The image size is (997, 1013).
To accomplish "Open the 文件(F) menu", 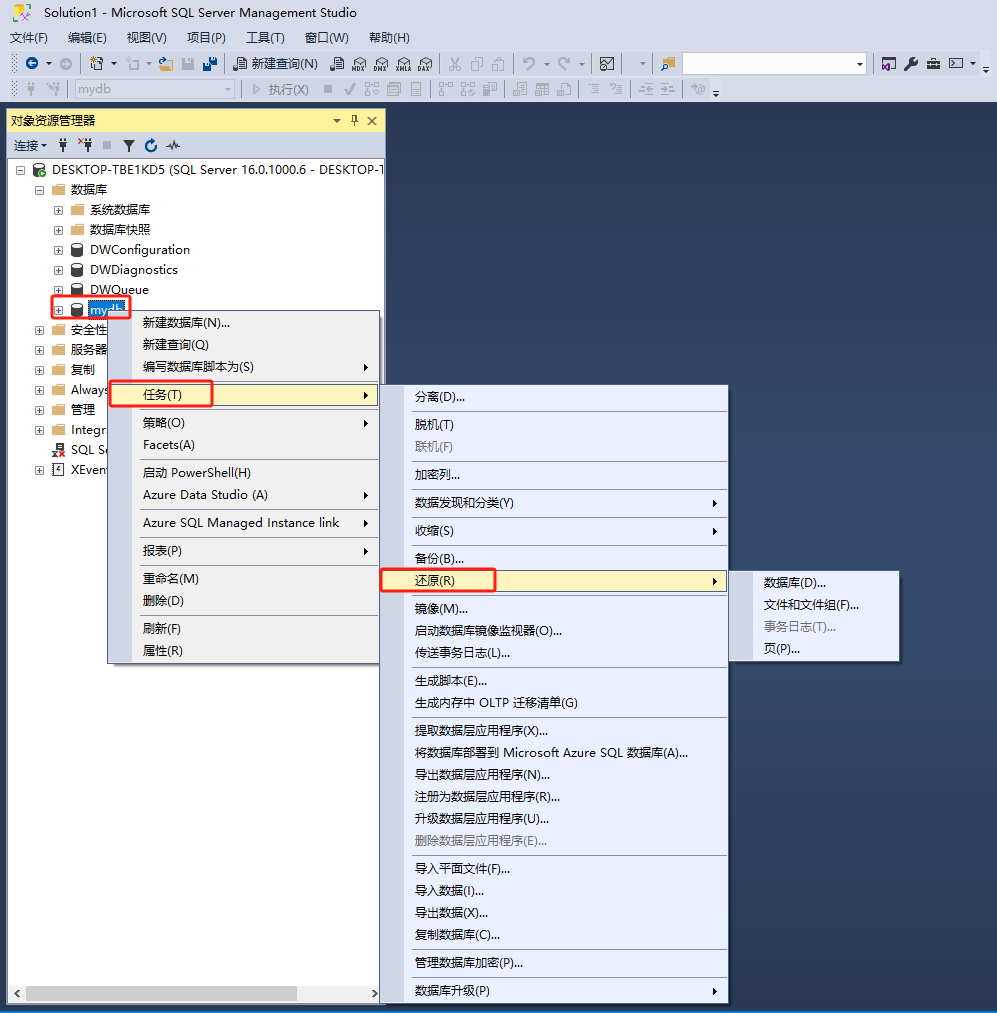I will pos(28,37).
